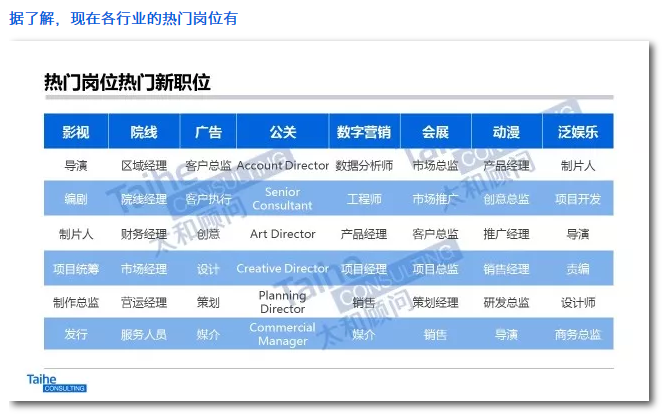The width and height of the screenshot is (664, 416).
Task: Select the 项目总监 cell
Action: (x=435, y=269)
